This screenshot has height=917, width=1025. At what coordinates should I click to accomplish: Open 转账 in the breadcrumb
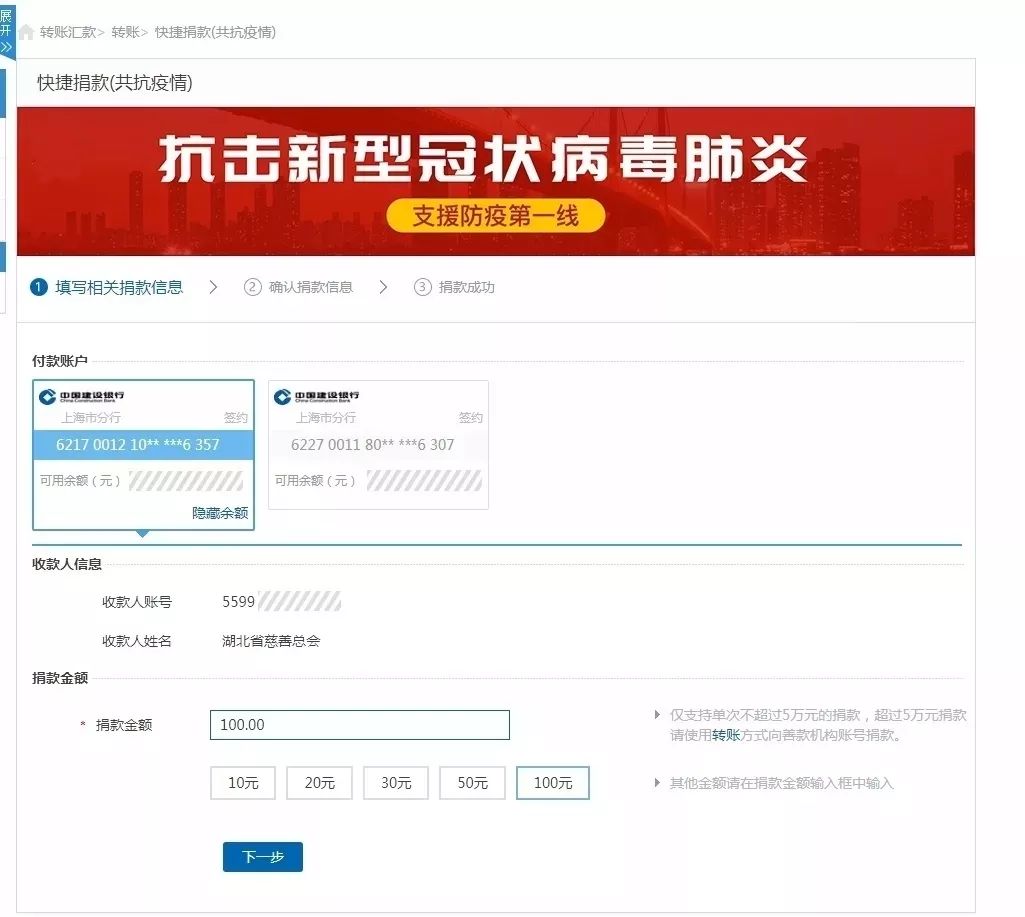click(127, 32)
